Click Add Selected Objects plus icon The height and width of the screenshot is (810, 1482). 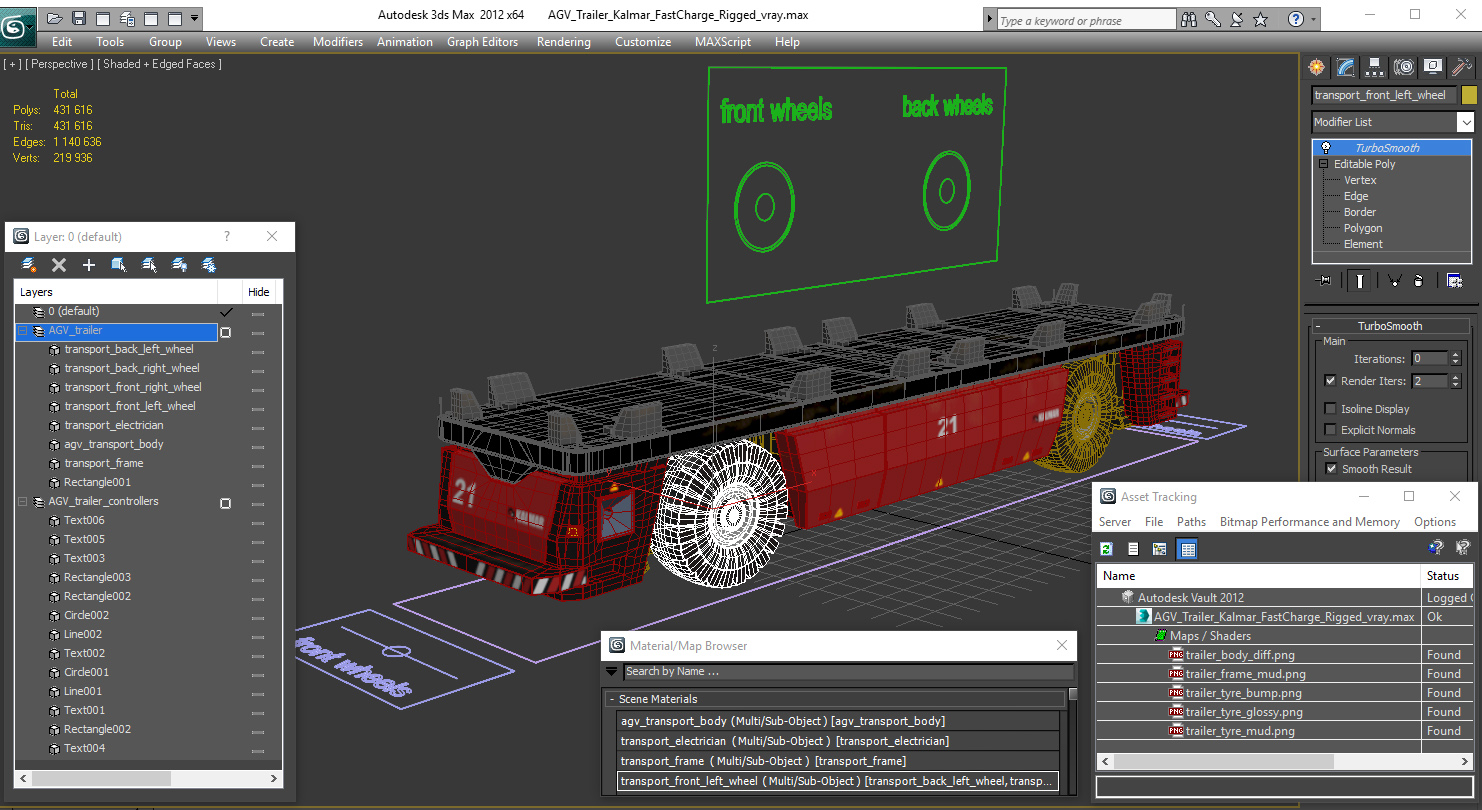click(x=89, y=265)
